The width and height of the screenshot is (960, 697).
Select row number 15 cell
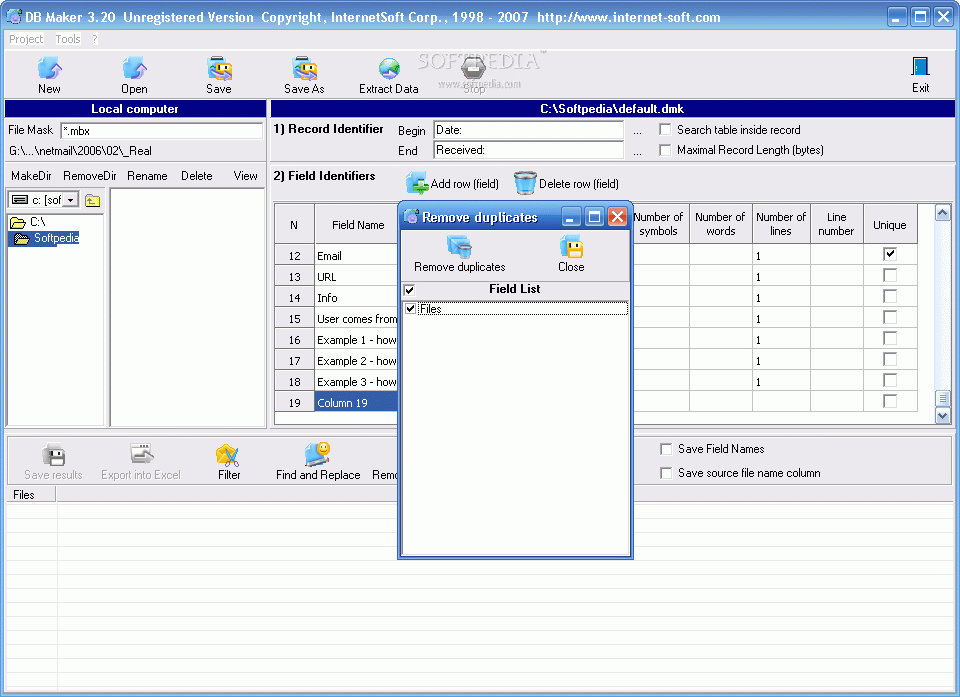tap(294, 318)
